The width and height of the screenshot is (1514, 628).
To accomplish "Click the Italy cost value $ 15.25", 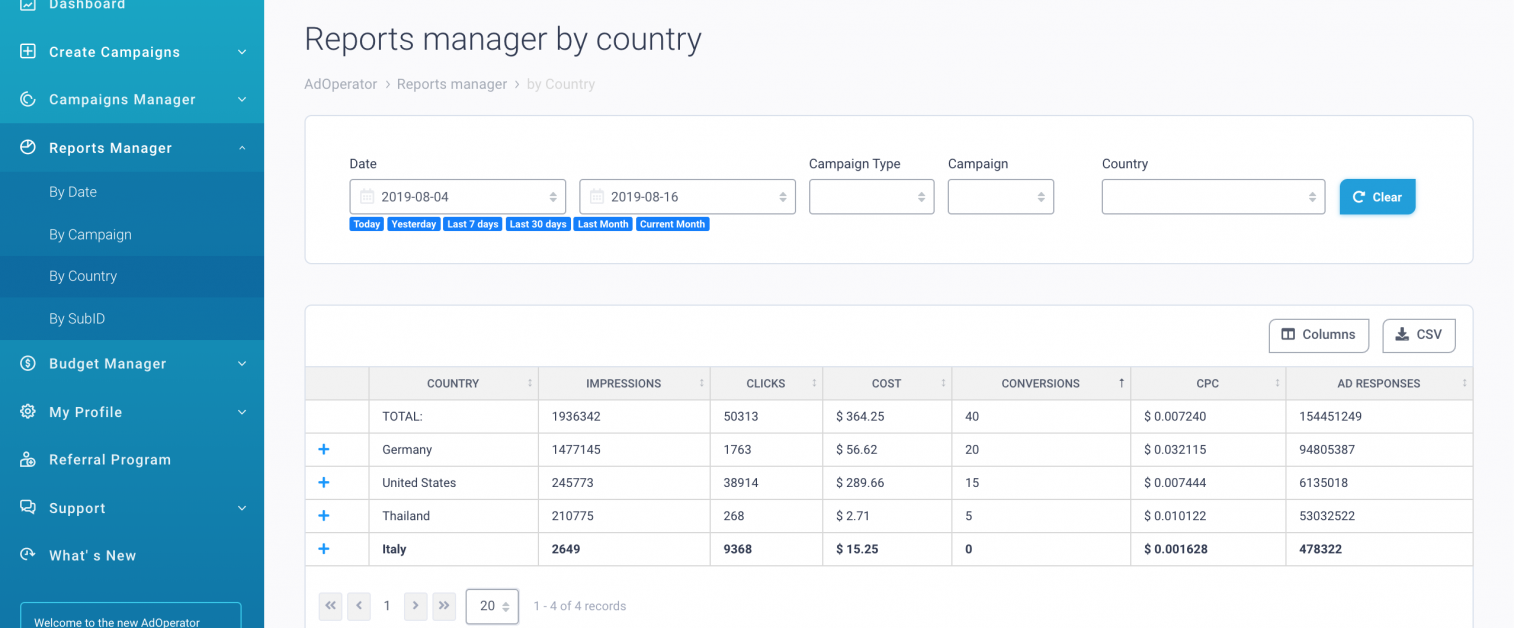I will click(857, 549).
